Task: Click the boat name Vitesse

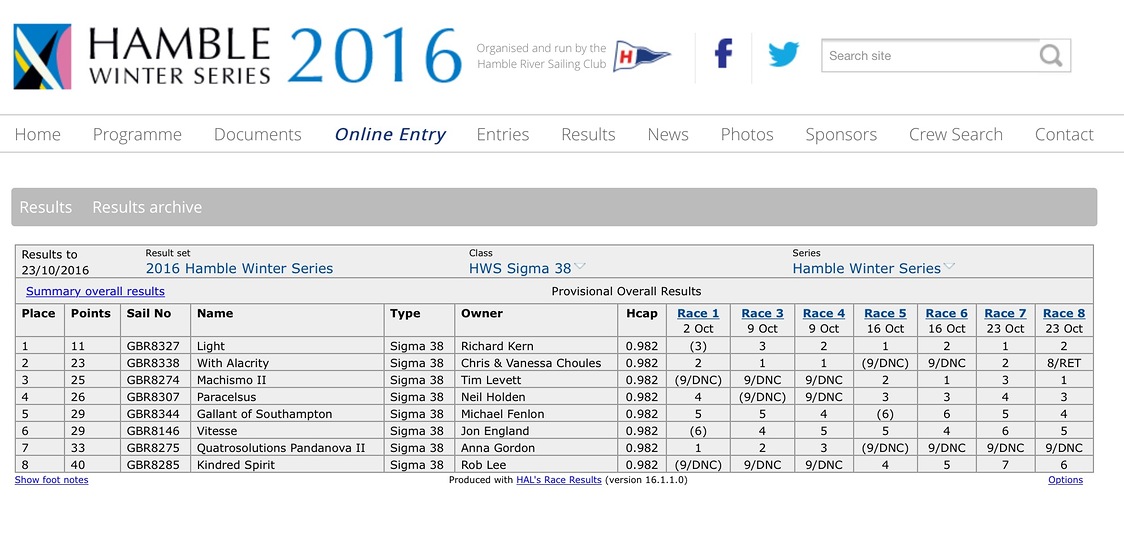Action: pos(216,431)
